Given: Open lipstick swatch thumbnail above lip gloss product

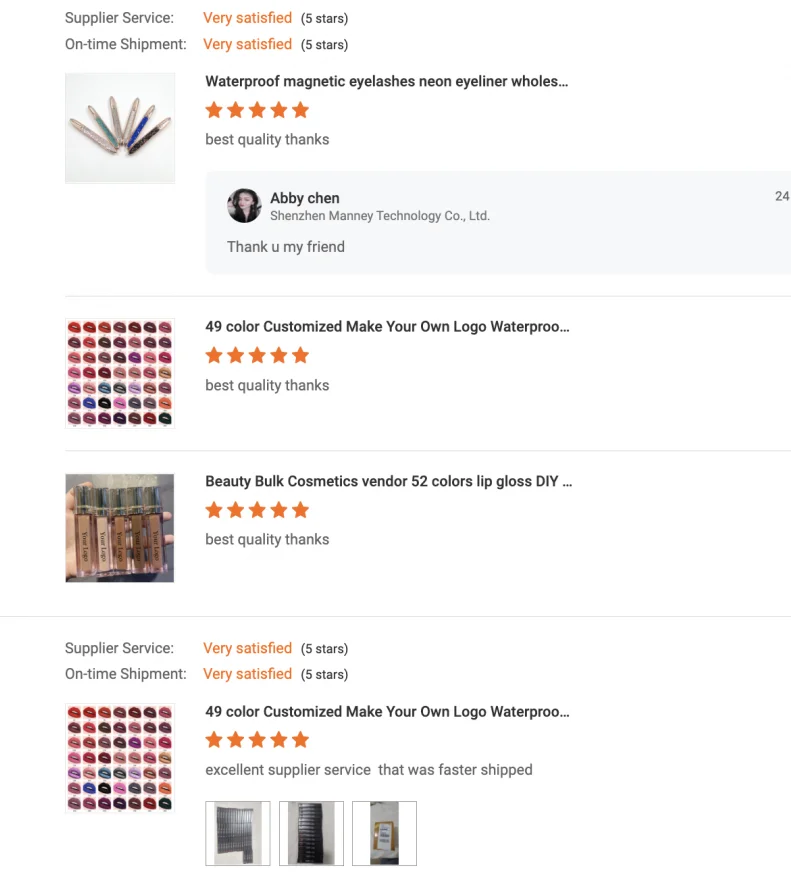Looking at the screenshot, I should tap(120, 373).
